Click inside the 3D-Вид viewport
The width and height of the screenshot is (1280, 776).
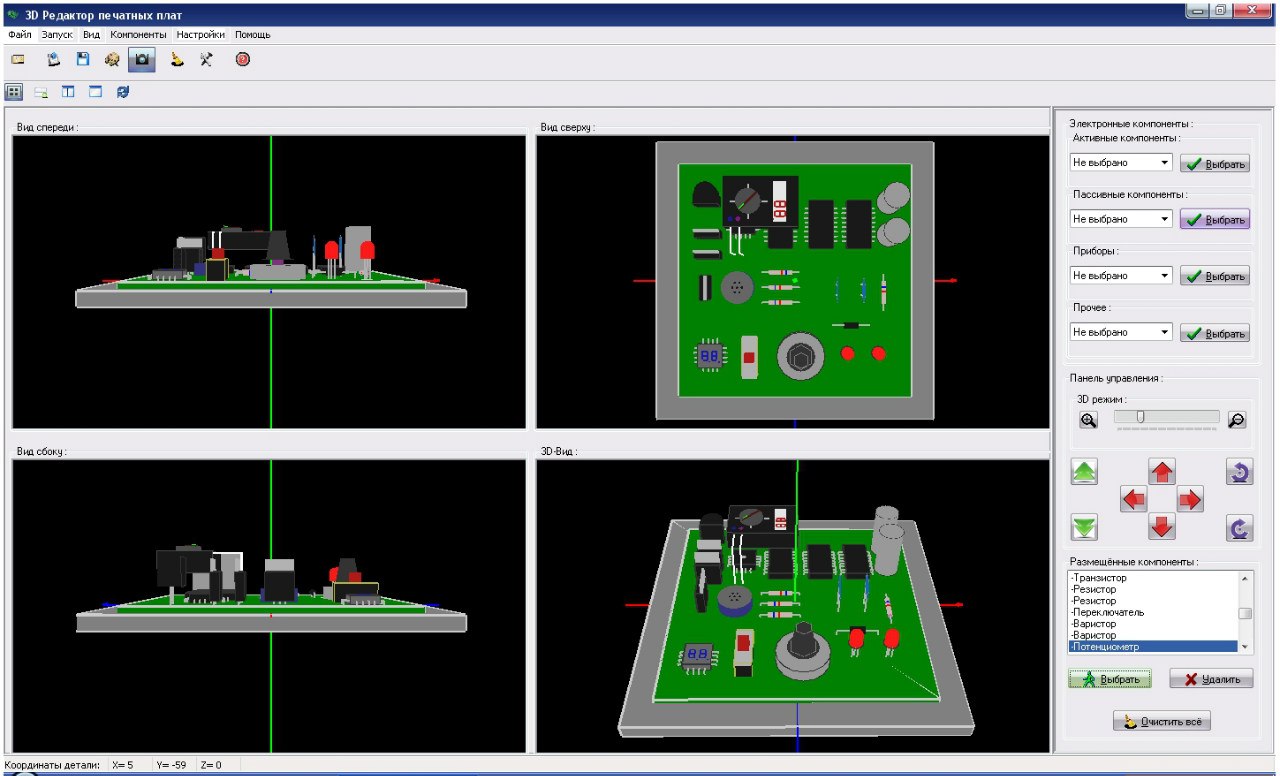coord(795,606)
